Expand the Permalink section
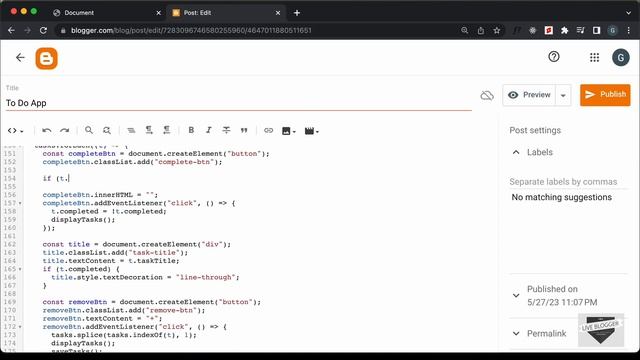Image resolution: width=640 pixels, height=360 pixels. click(x=516, y=333)
